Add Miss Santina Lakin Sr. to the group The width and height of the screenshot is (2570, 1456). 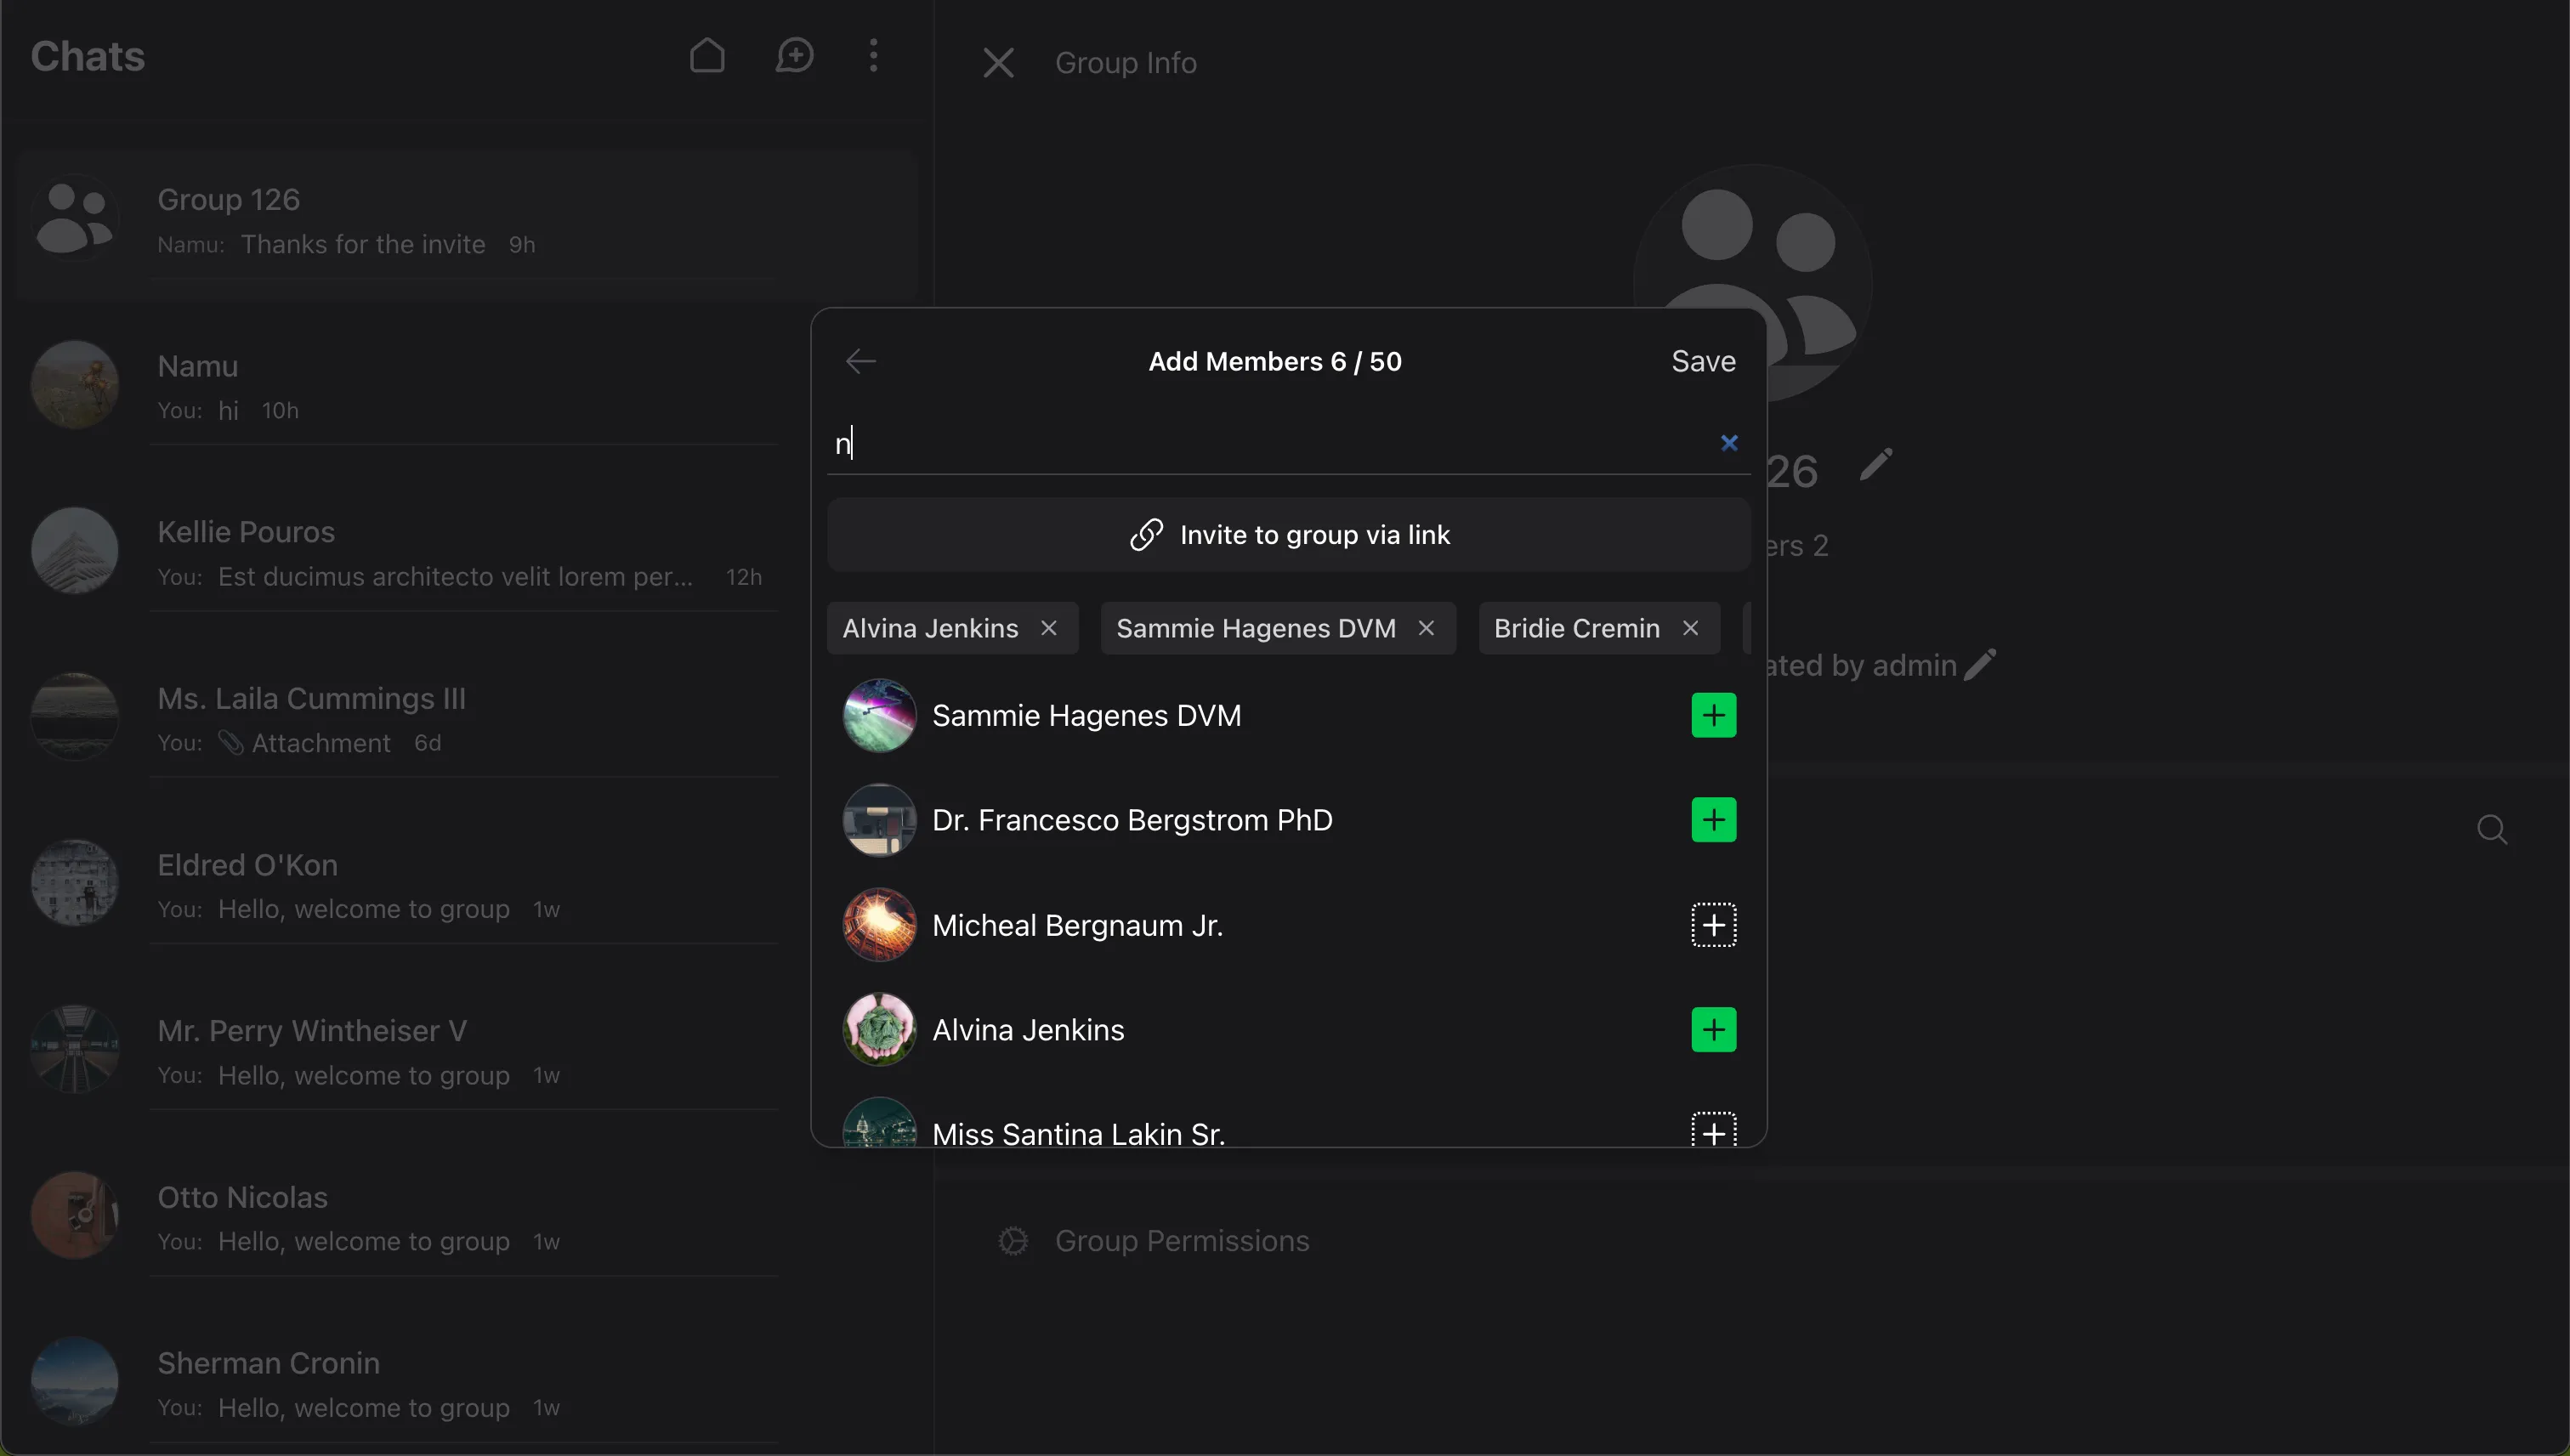click(1713, 1130)
